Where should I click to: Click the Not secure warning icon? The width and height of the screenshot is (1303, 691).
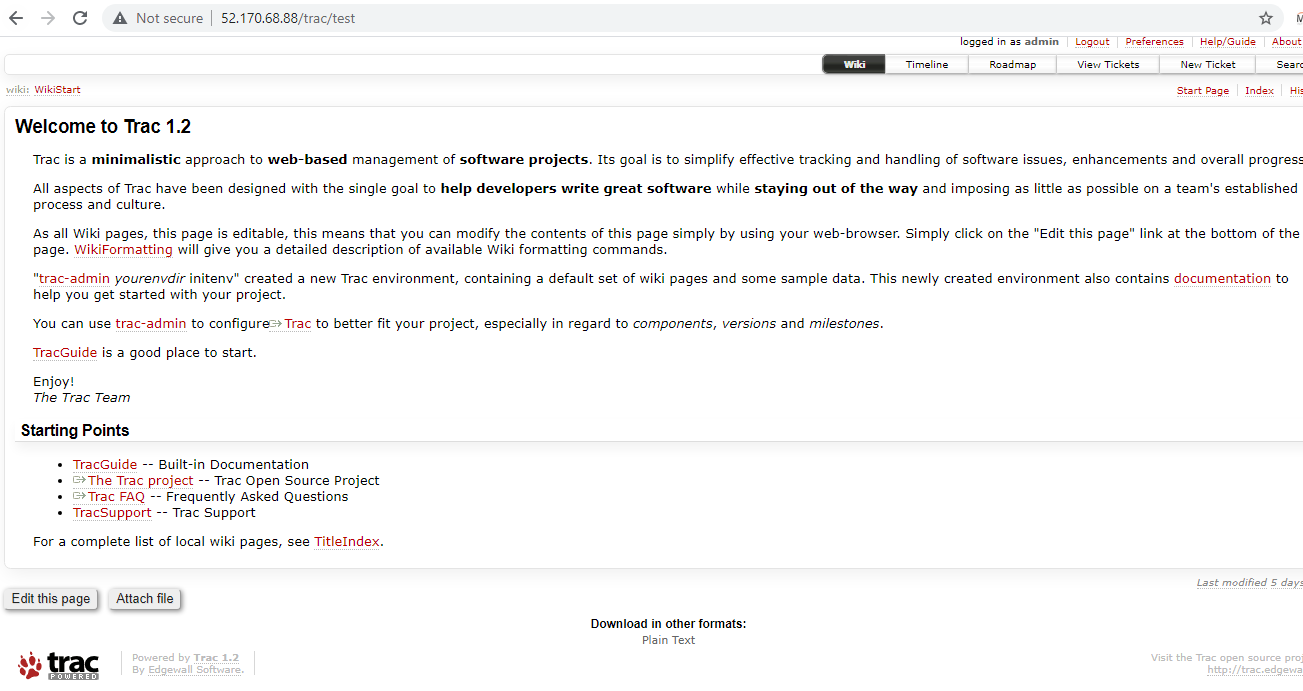pos(120,18)
